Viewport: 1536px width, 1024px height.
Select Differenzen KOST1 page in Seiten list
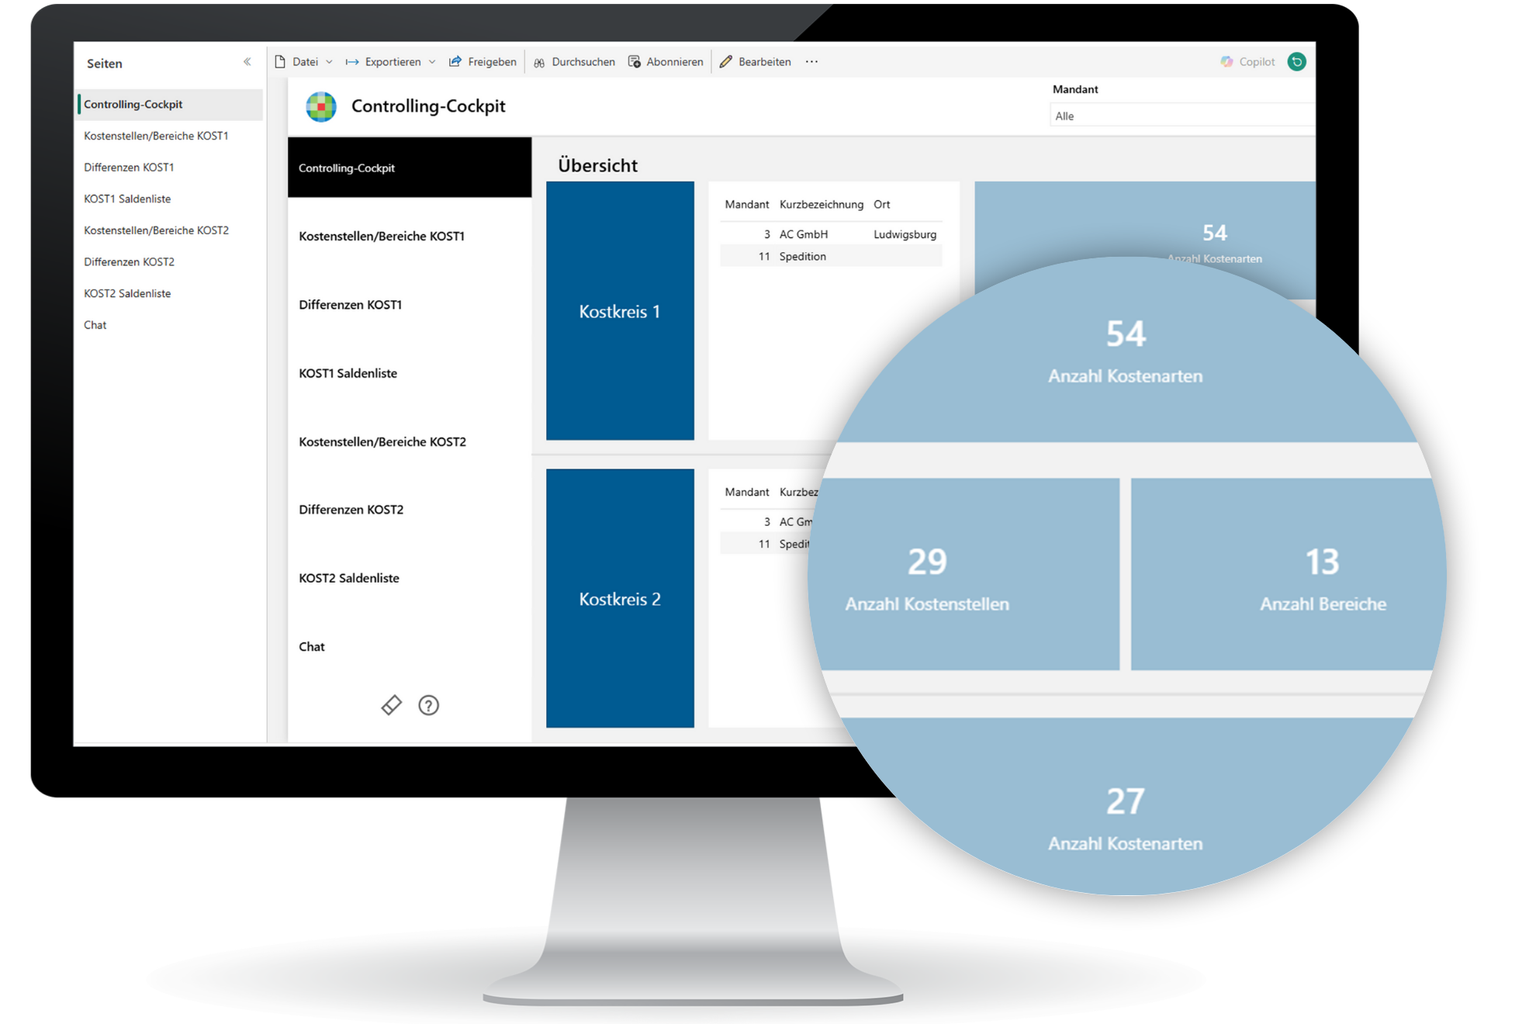[x=129, y=167]
